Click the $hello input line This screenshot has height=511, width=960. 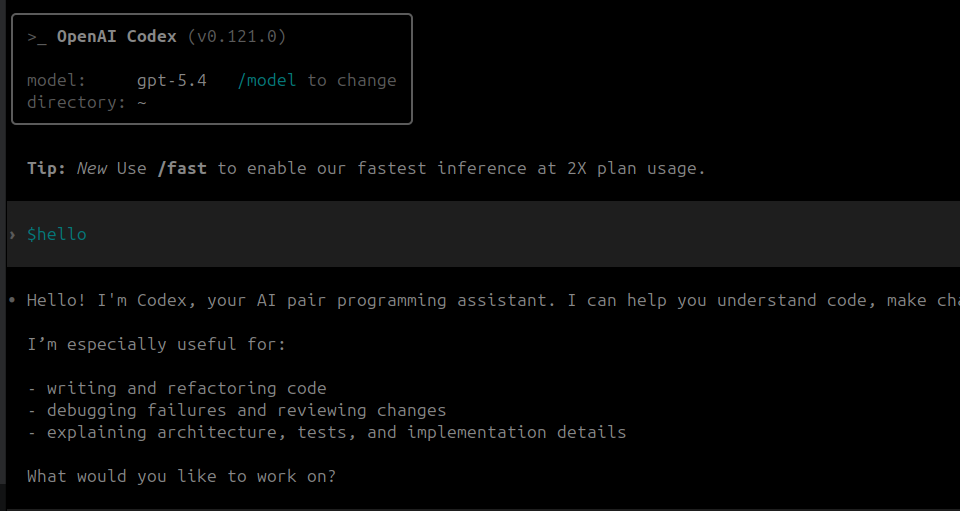[x=57, y=235]
